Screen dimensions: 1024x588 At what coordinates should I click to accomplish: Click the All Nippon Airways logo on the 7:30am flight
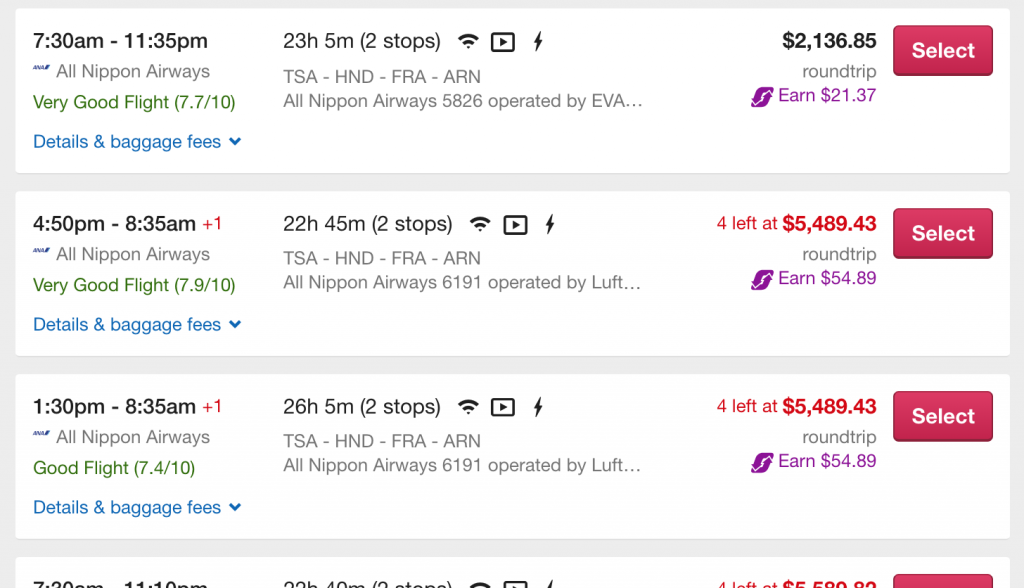[42, 67]
